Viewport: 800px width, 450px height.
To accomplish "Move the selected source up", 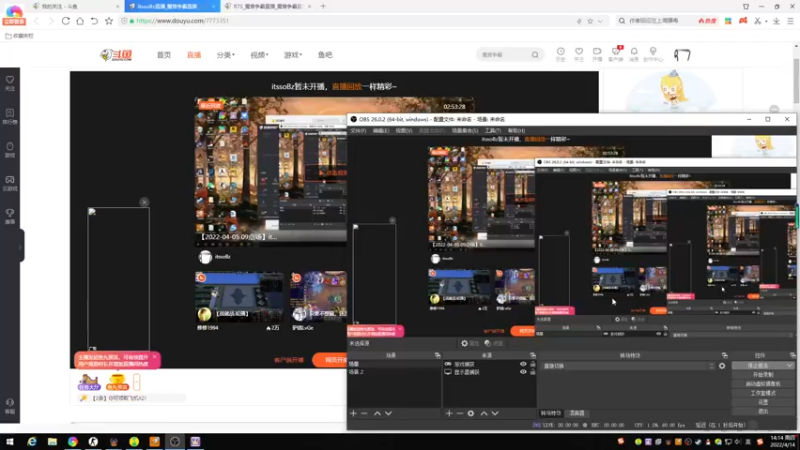I will [484, 413].
